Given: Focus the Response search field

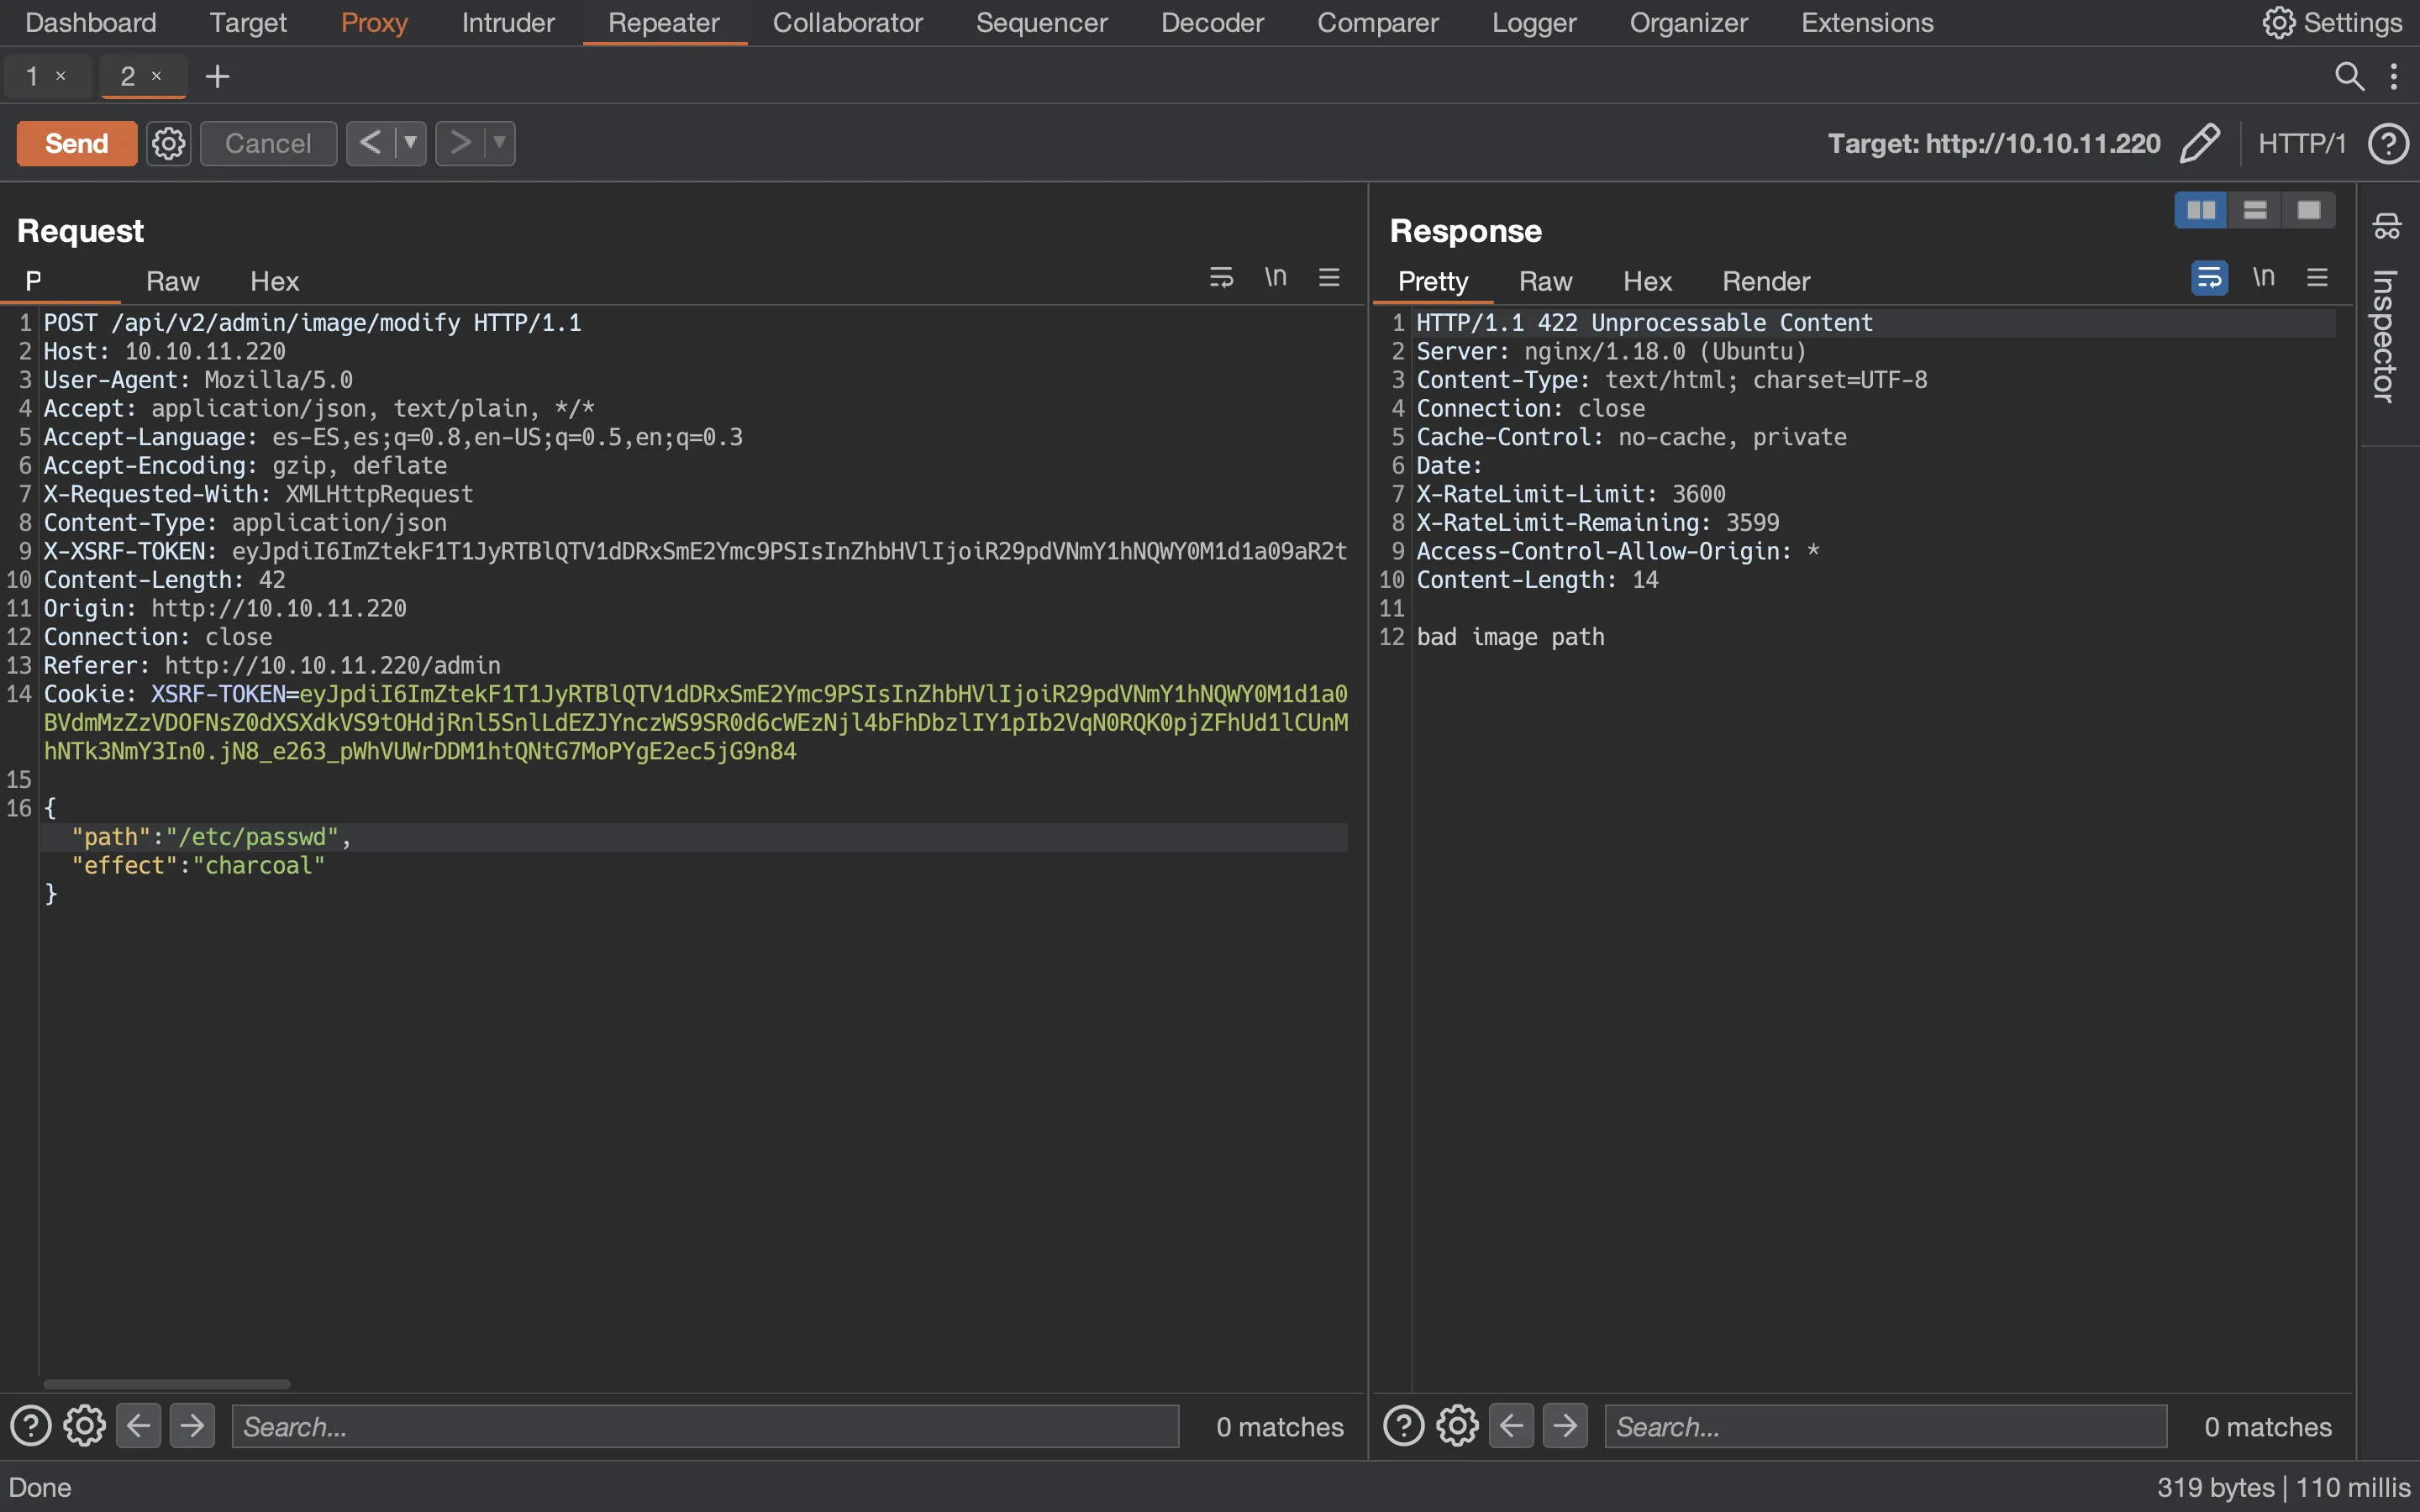Looking at the screenshot, I should click(x=1886, y=1426).
